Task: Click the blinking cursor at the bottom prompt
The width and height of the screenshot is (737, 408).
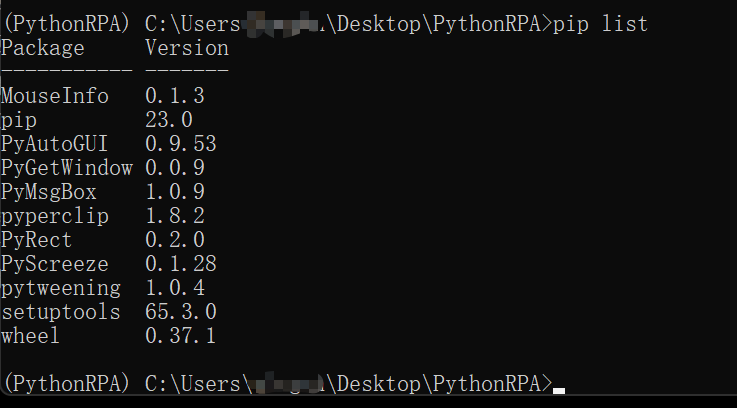Action: click(559, 391)
